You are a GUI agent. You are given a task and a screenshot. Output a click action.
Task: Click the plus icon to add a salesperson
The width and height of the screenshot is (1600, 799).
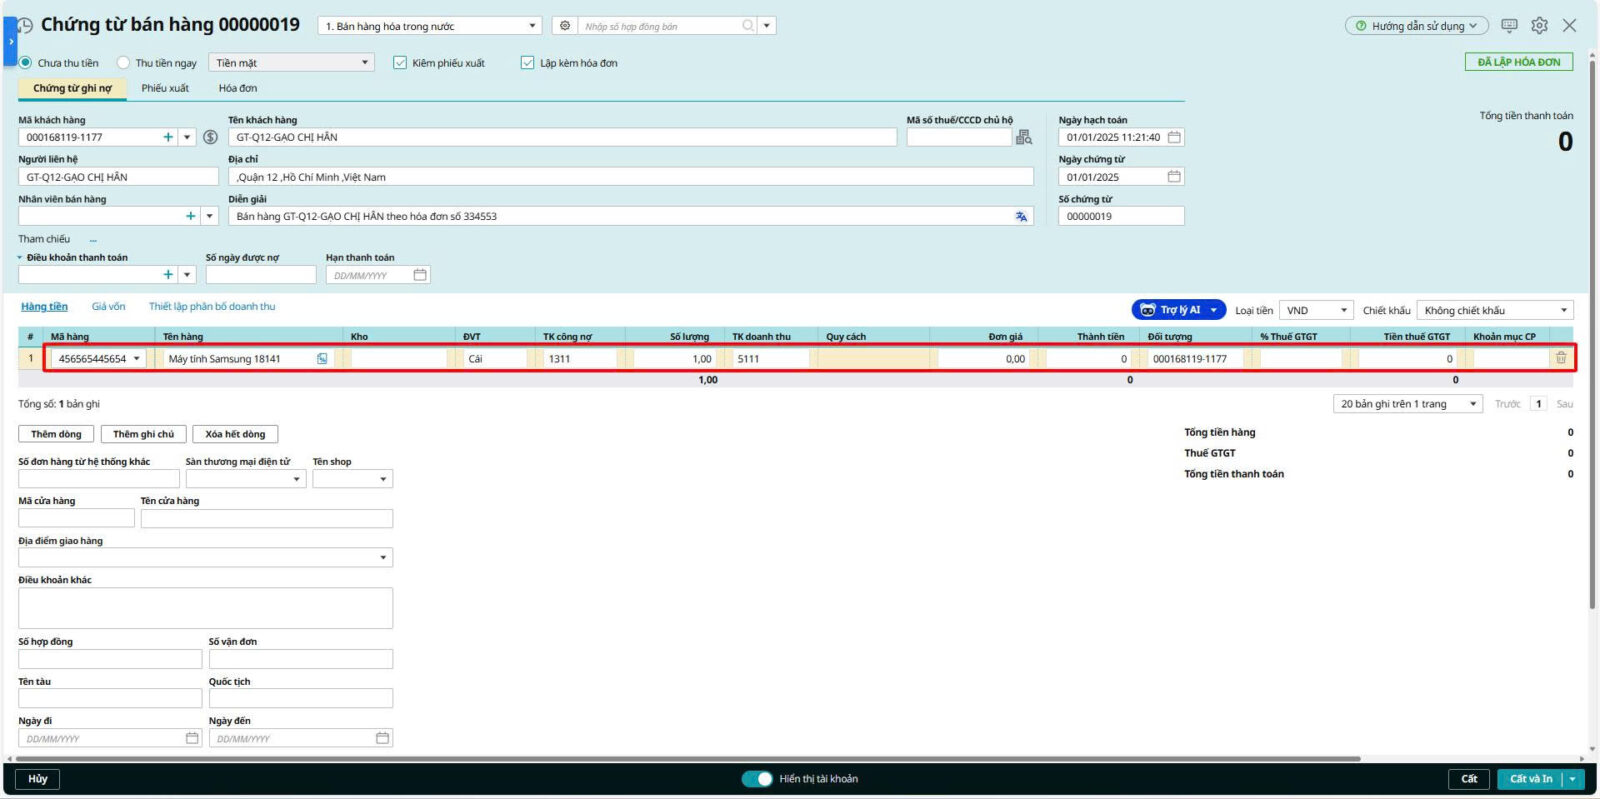190,216
